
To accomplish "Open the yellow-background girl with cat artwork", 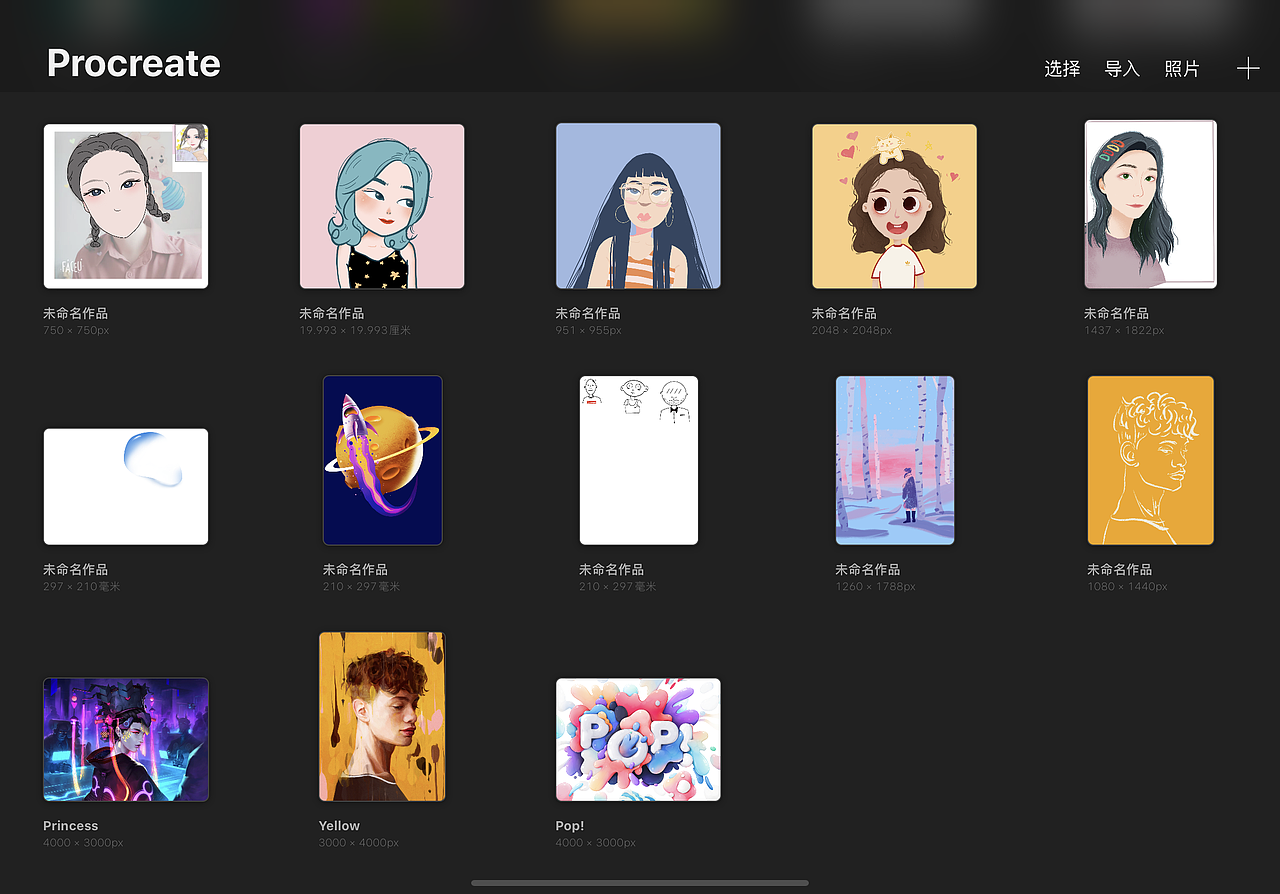I will [x=894, y=205].
